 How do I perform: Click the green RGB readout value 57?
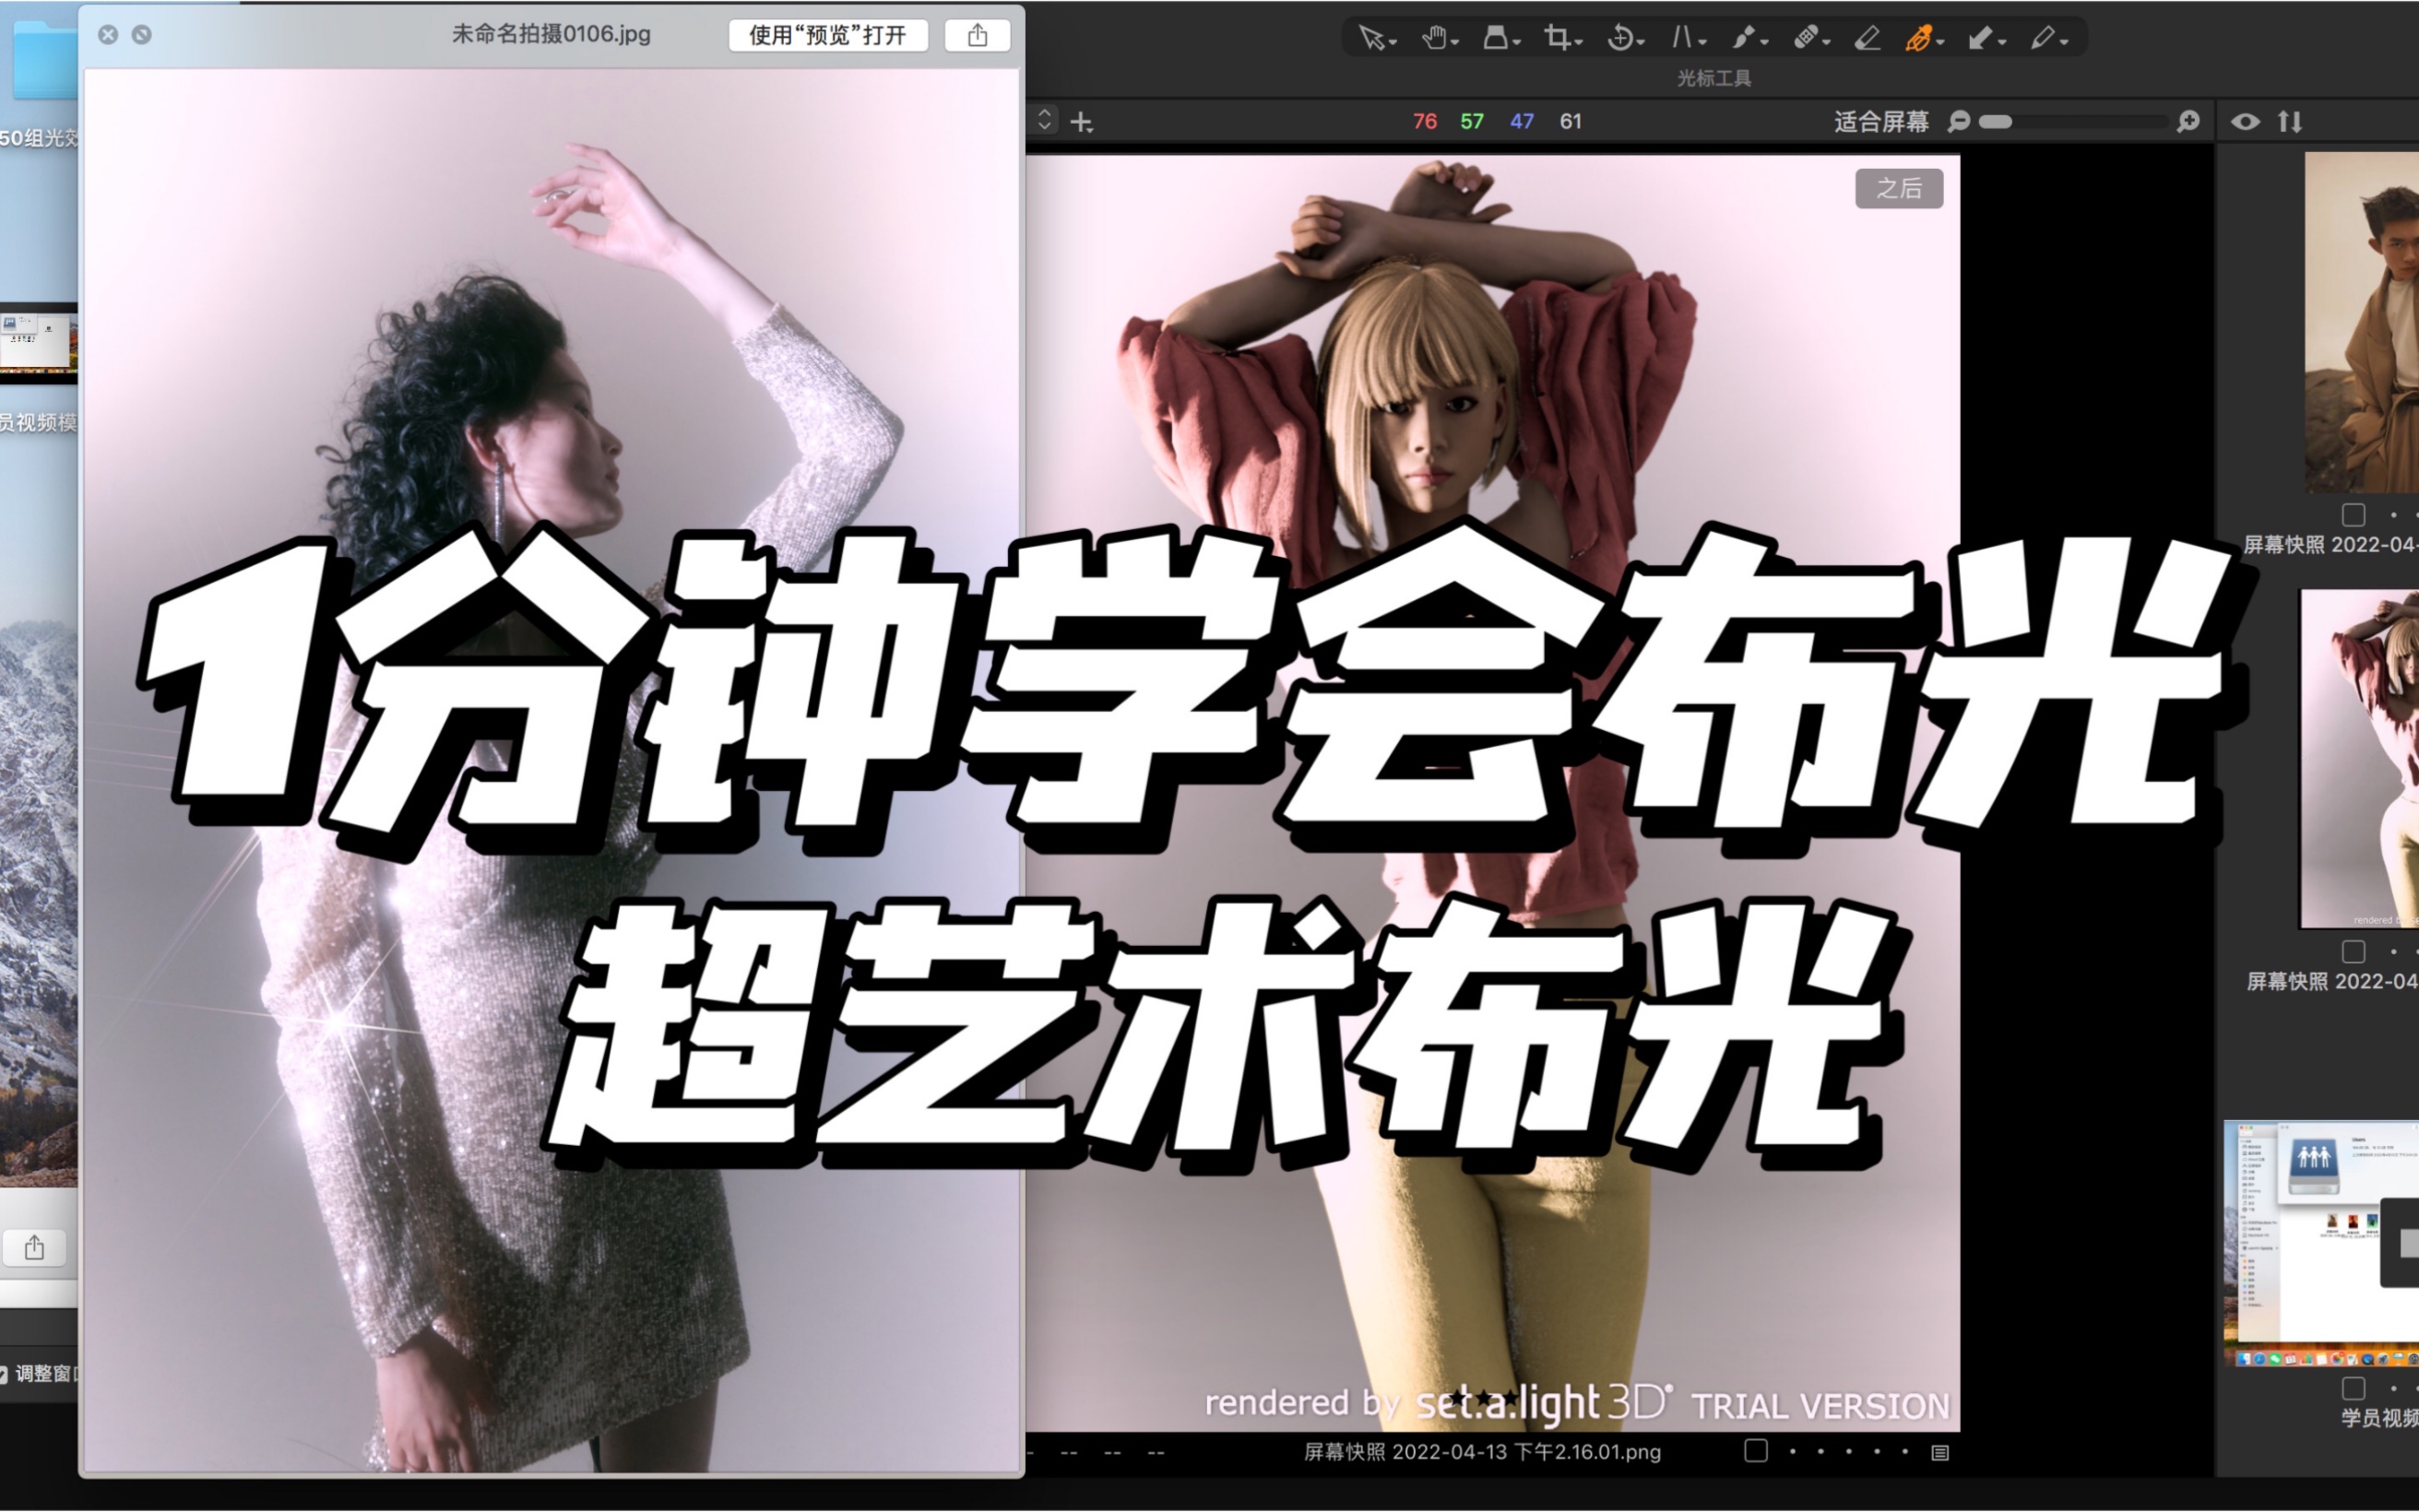1472,121
